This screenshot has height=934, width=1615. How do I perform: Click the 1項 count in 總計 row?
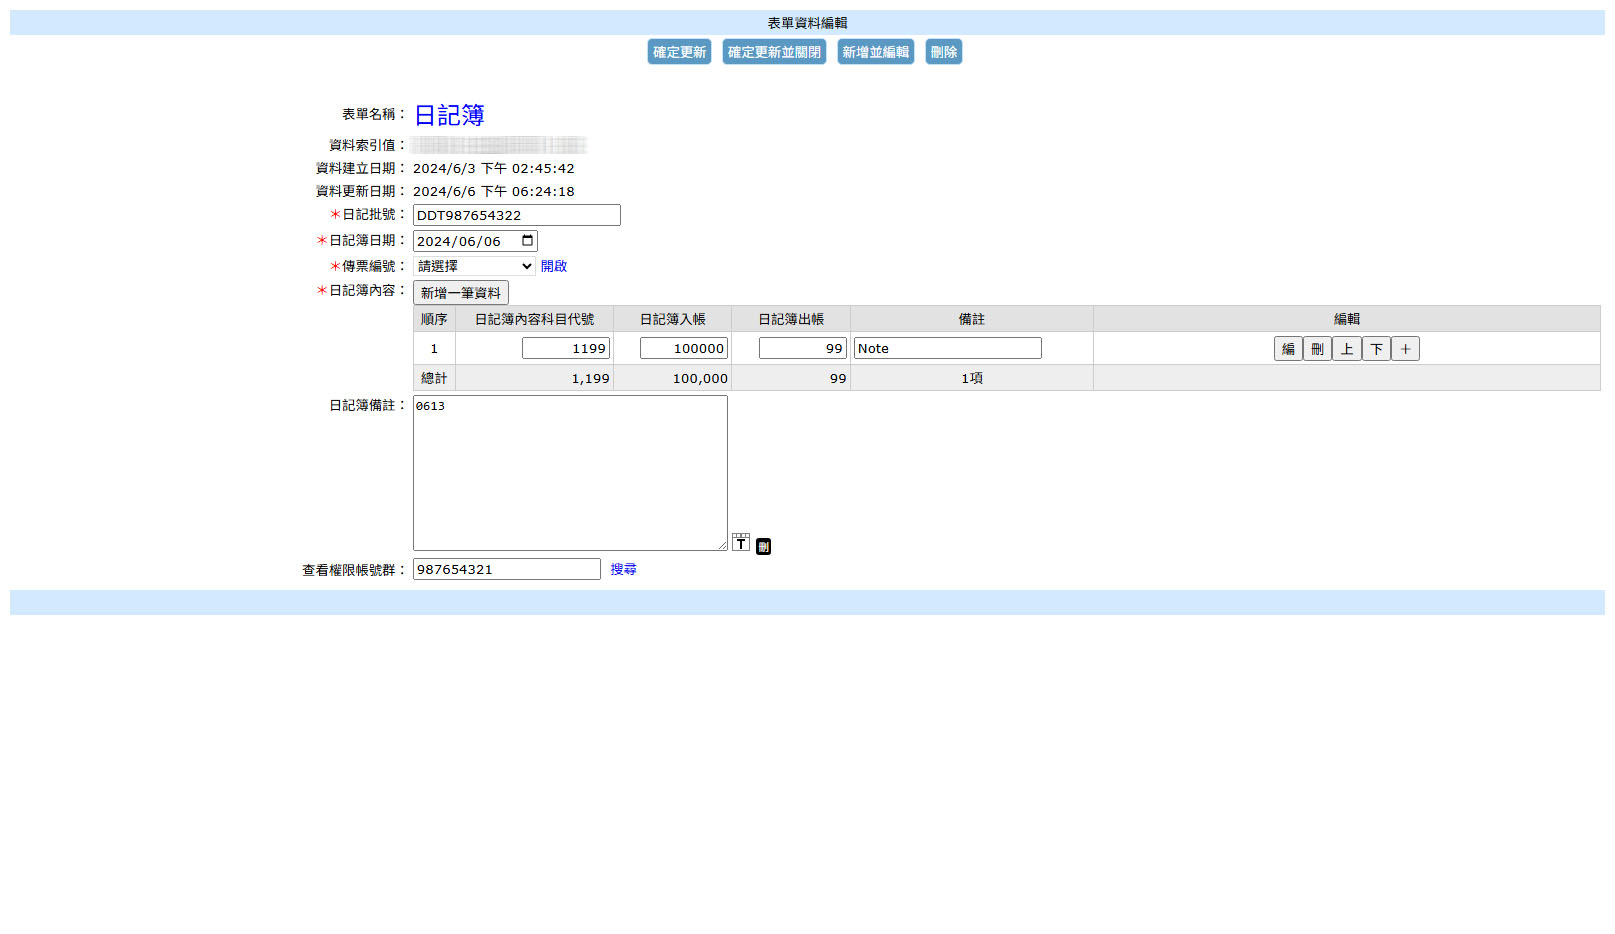(972, 378)
